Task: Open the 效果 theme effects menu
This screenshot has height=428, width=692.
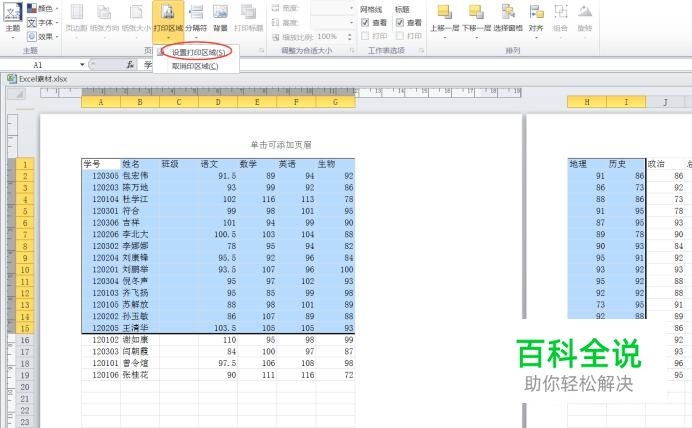Action: (43, 36)
